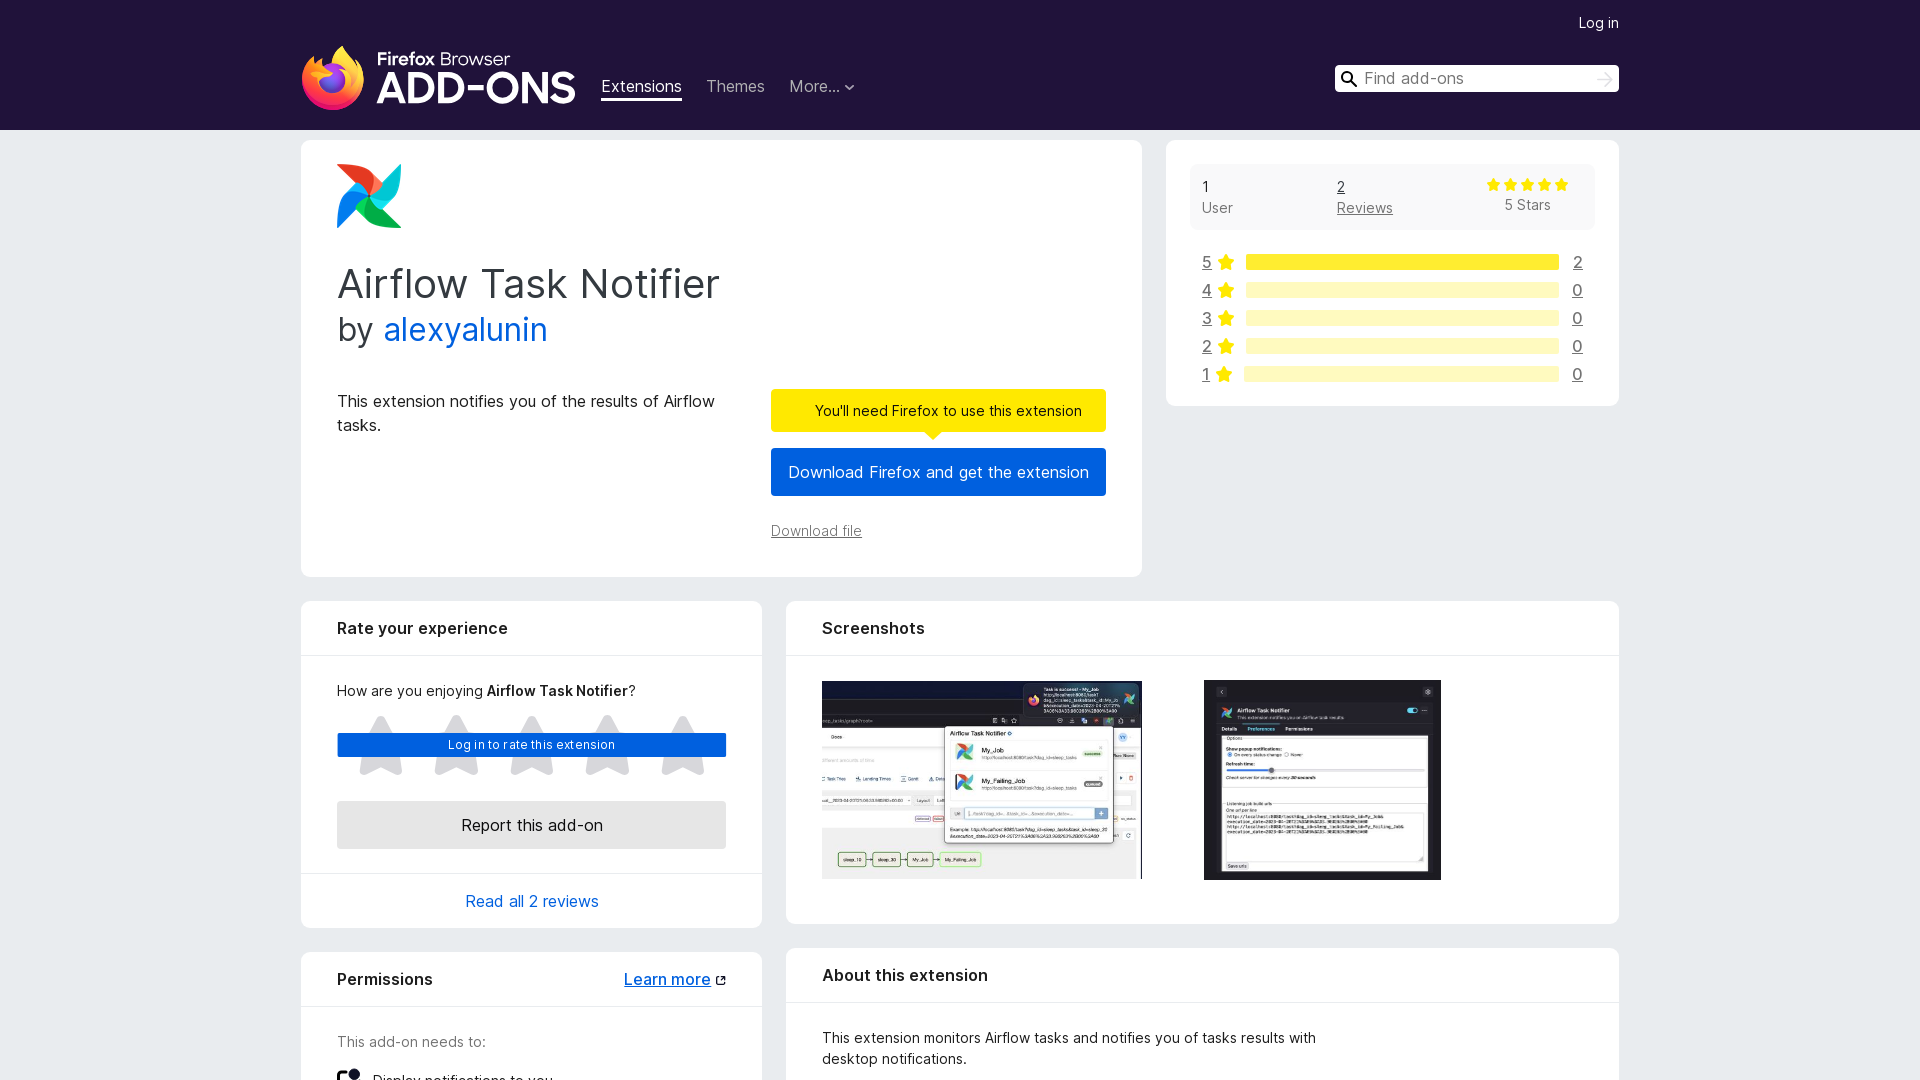1920x1080 pixels.
Task: Select the first rating star
Action: click(381, 745)
